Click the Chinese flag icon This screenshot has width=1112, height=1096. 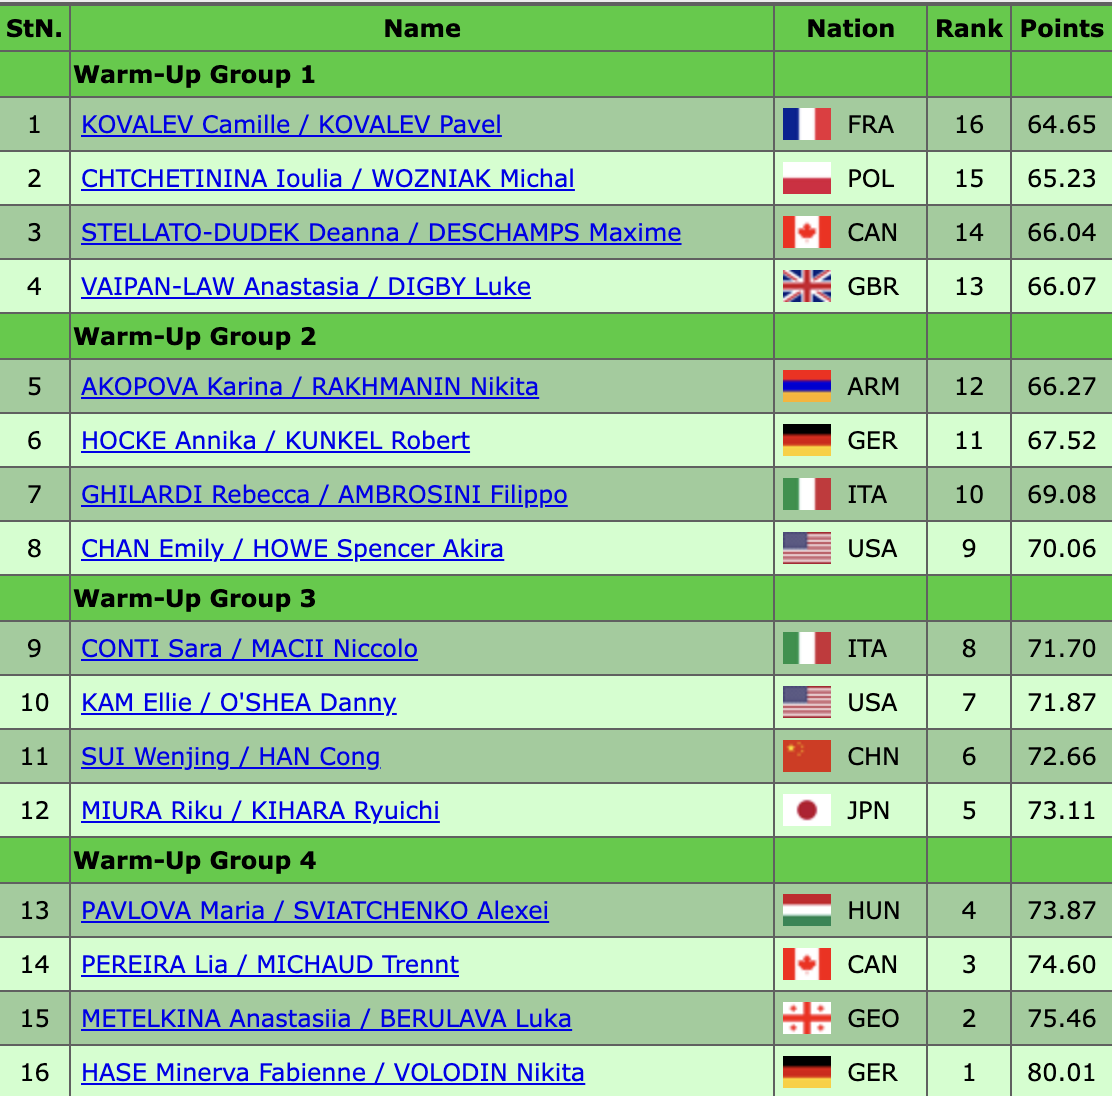[806, 757]
